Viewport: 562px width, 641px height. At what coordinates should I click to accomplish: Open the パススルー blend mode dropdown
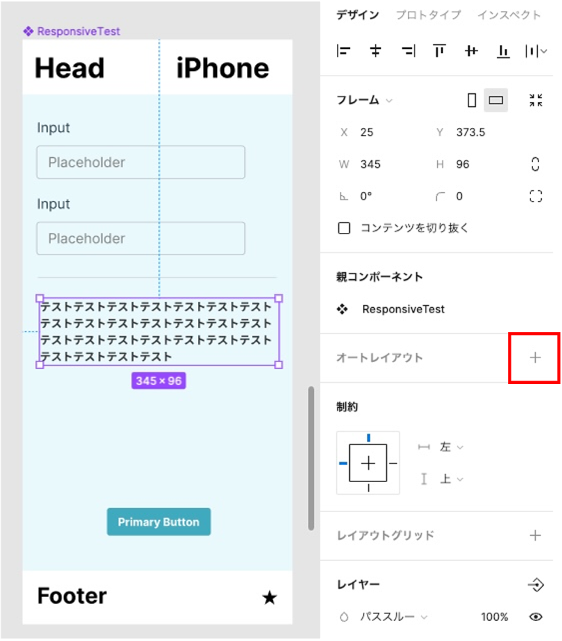coord(394,616)
